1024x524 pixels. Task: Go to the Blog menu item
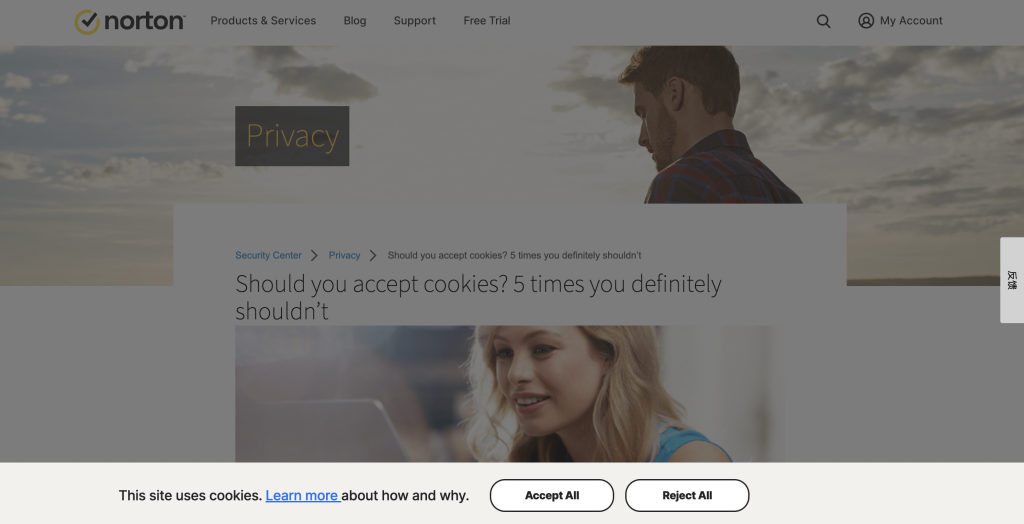click(x=355, y=21)
